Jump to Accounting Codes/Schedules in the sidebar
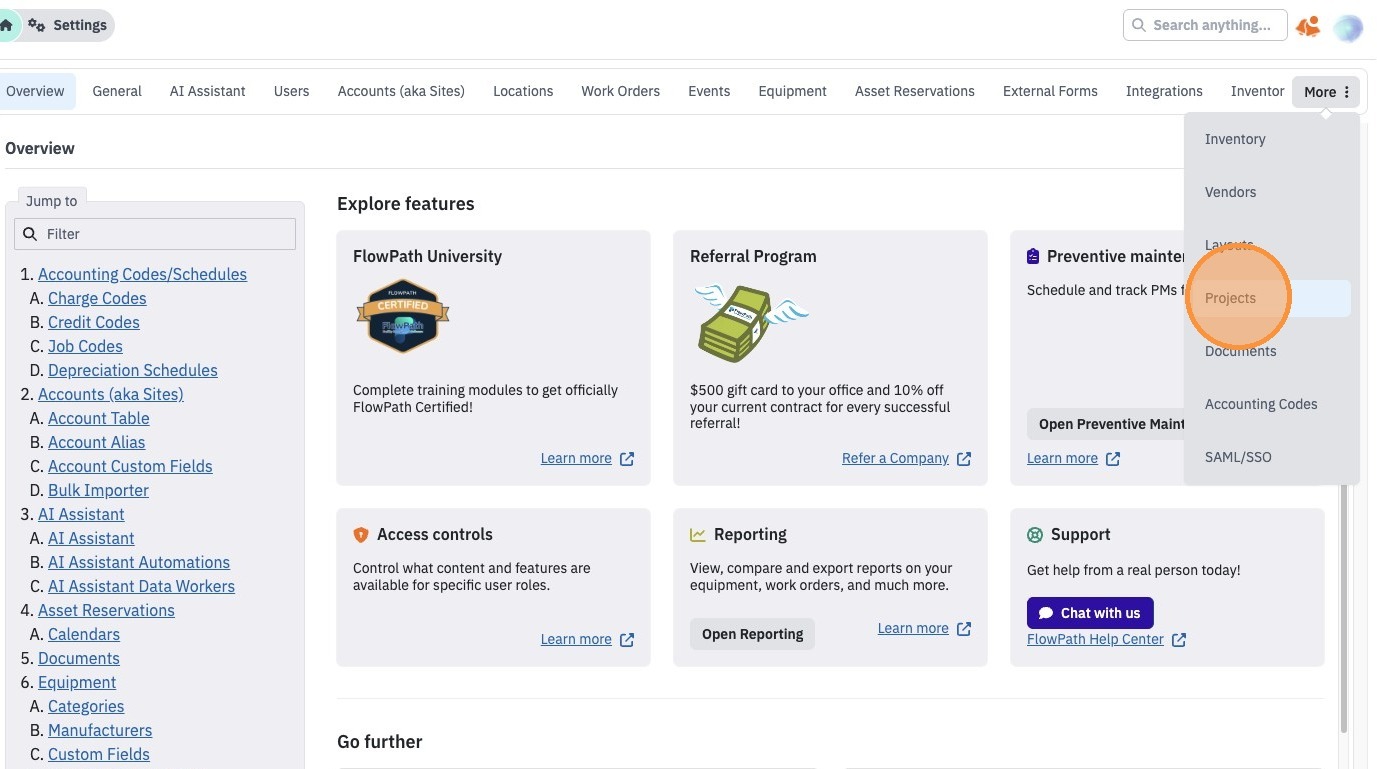This screenshot has height=769, width=1377. point(142,274)
